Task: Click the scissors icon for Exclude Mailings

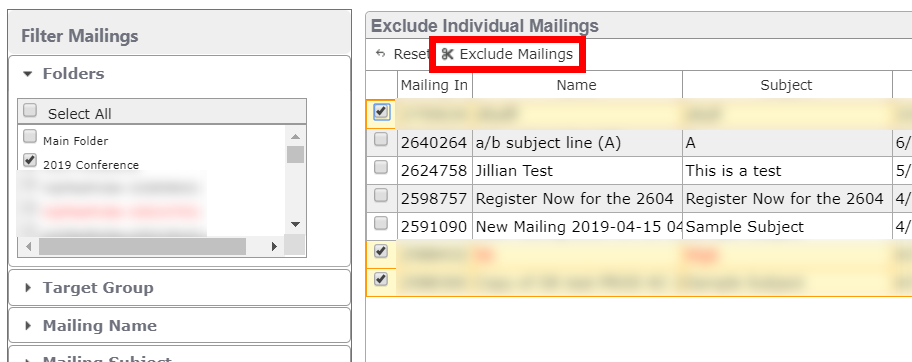Action: pos(447,54)
